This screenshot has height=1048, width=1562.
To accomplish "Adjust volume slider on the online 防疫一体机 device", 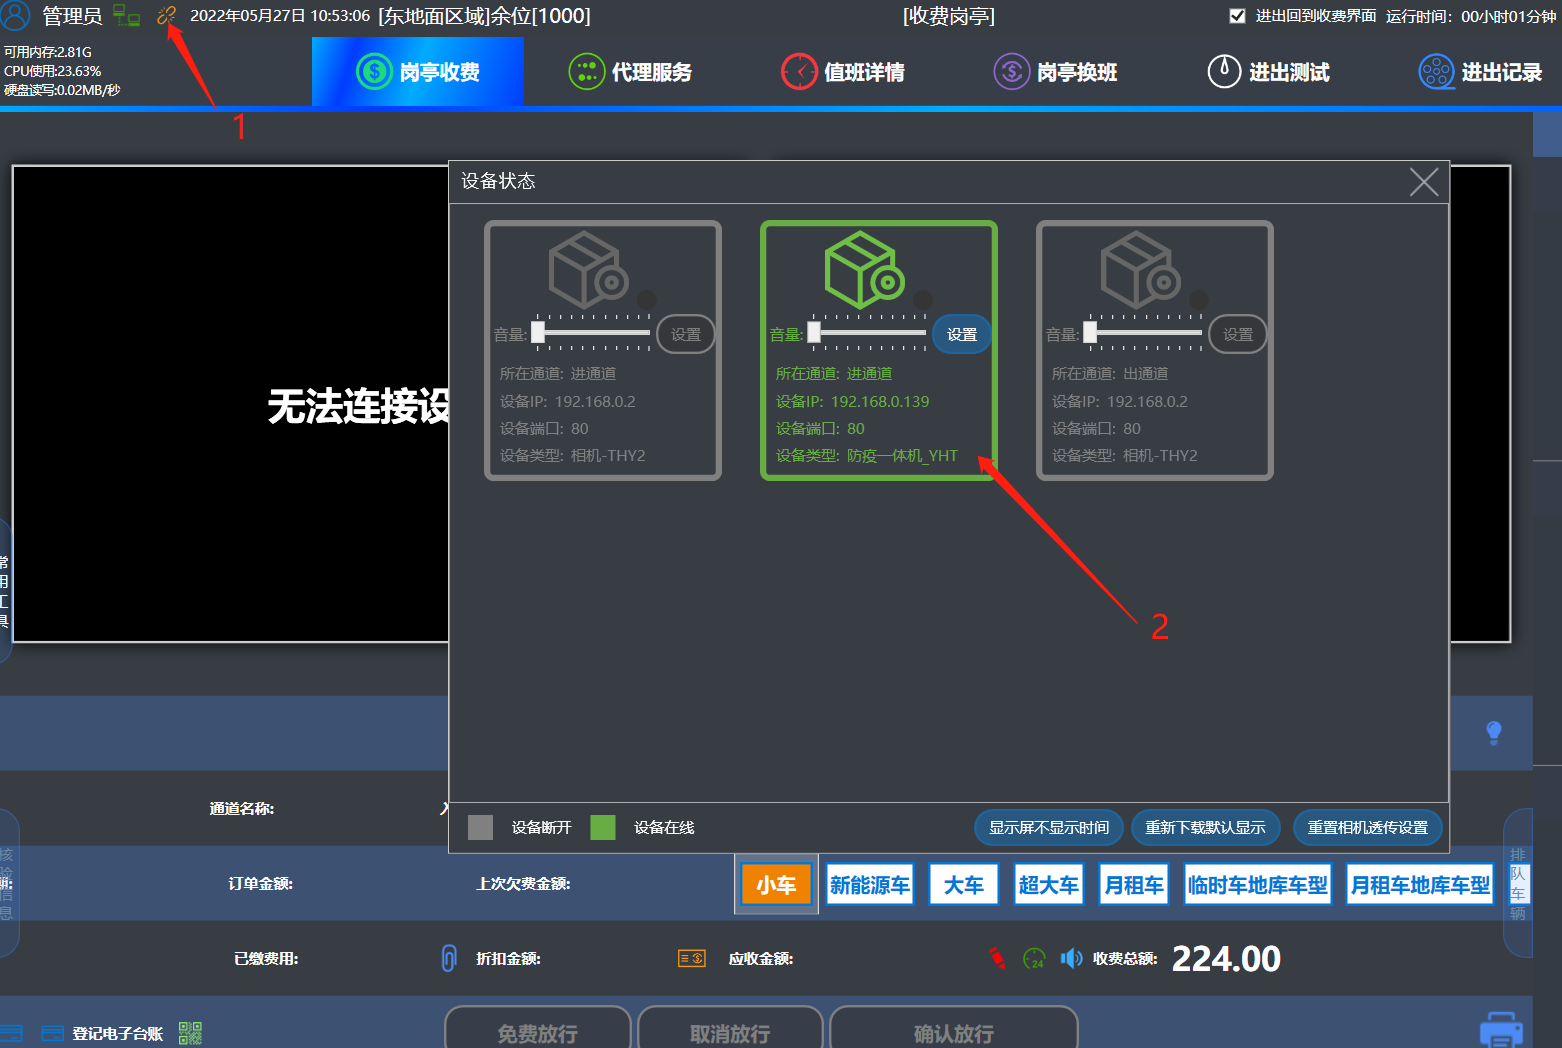I will point(867,333).
